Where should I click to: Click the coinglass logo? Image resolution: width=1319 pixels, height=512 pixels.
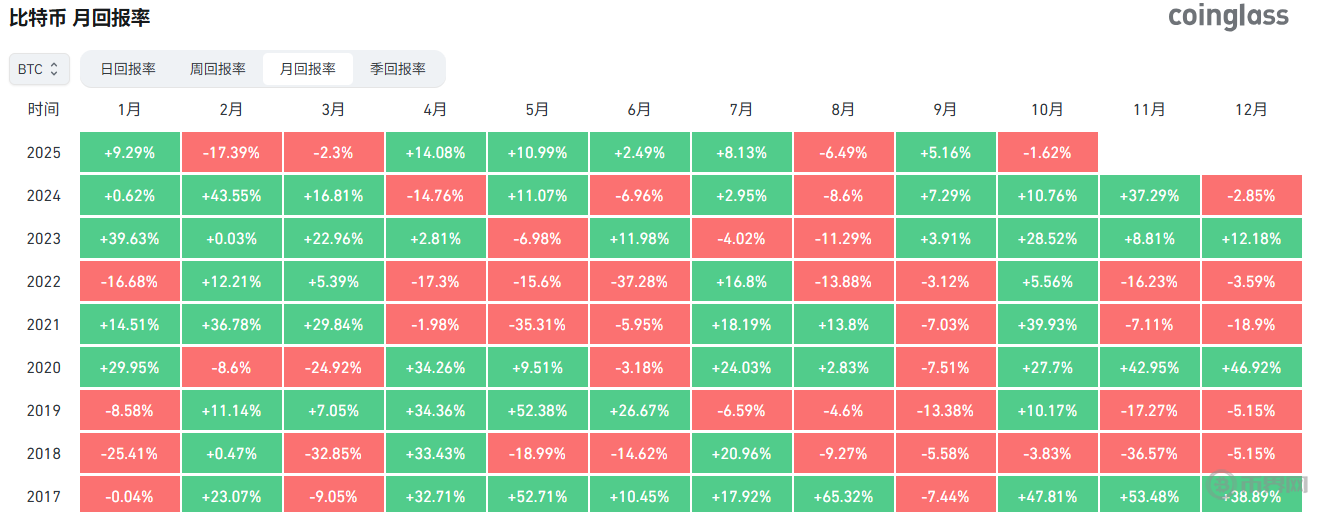click(x=1229, y=17)
